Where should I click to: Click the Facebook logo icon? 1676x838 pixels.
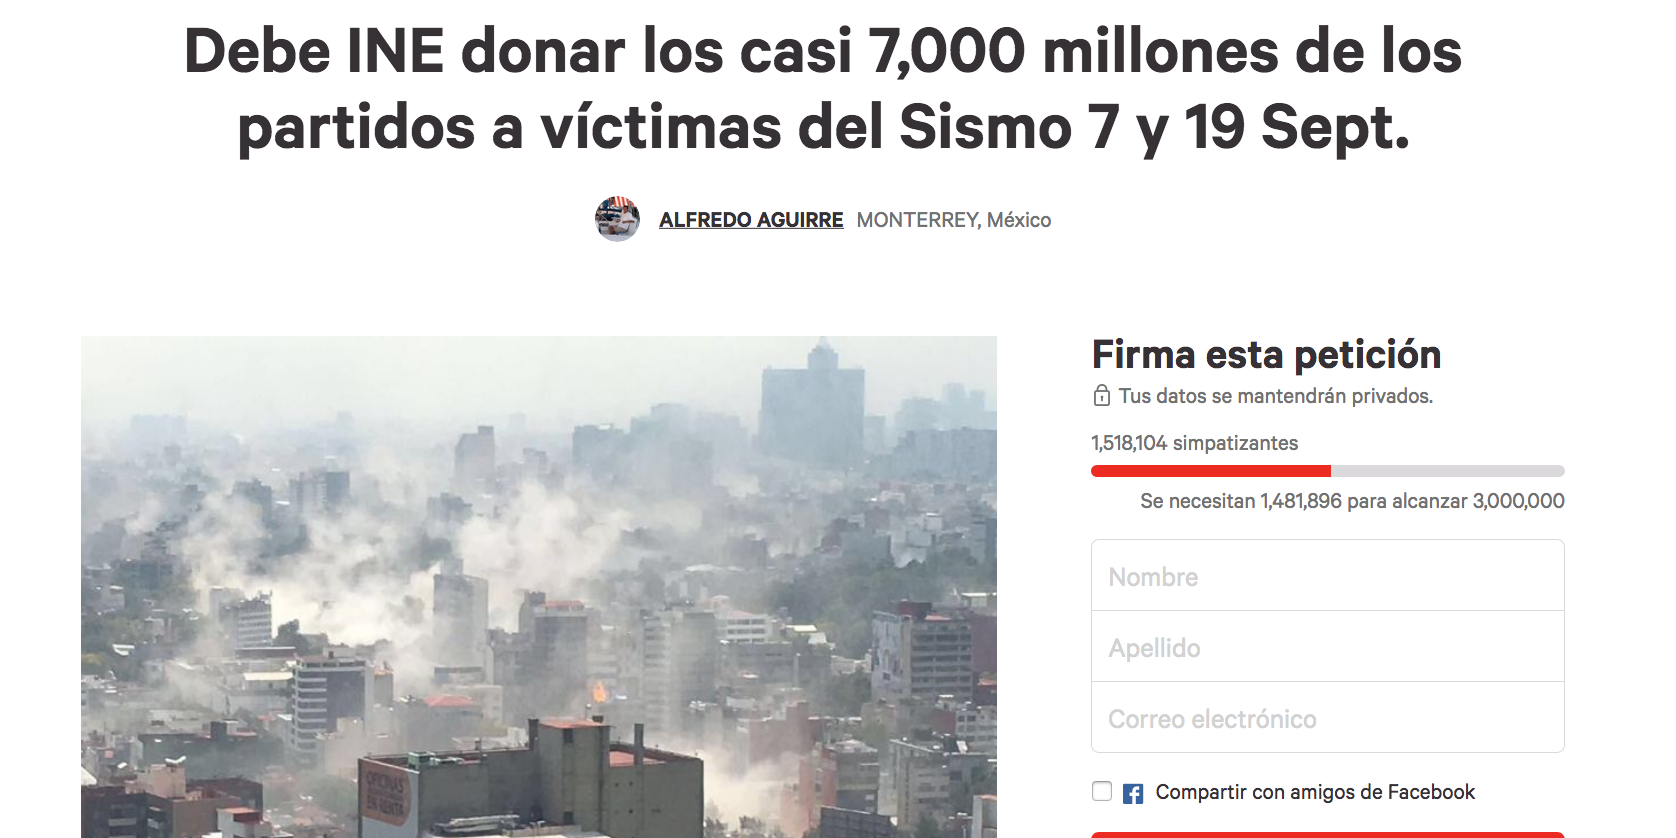pos(1133,793)
